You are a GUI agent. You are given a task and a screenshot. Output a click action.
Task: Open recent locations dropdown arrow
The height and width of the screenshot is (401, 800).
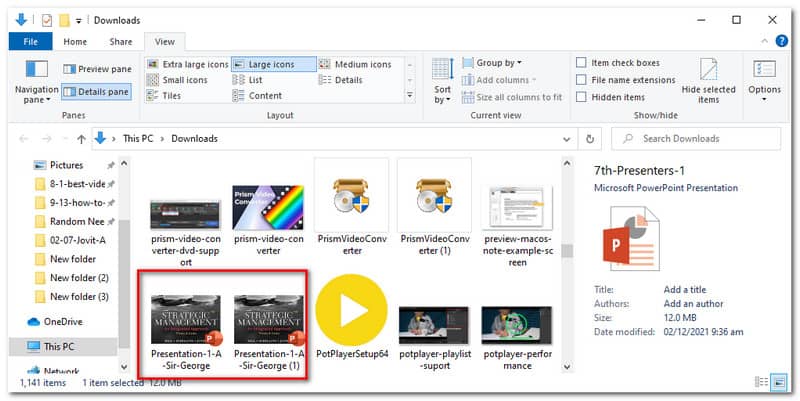[65, 139]
